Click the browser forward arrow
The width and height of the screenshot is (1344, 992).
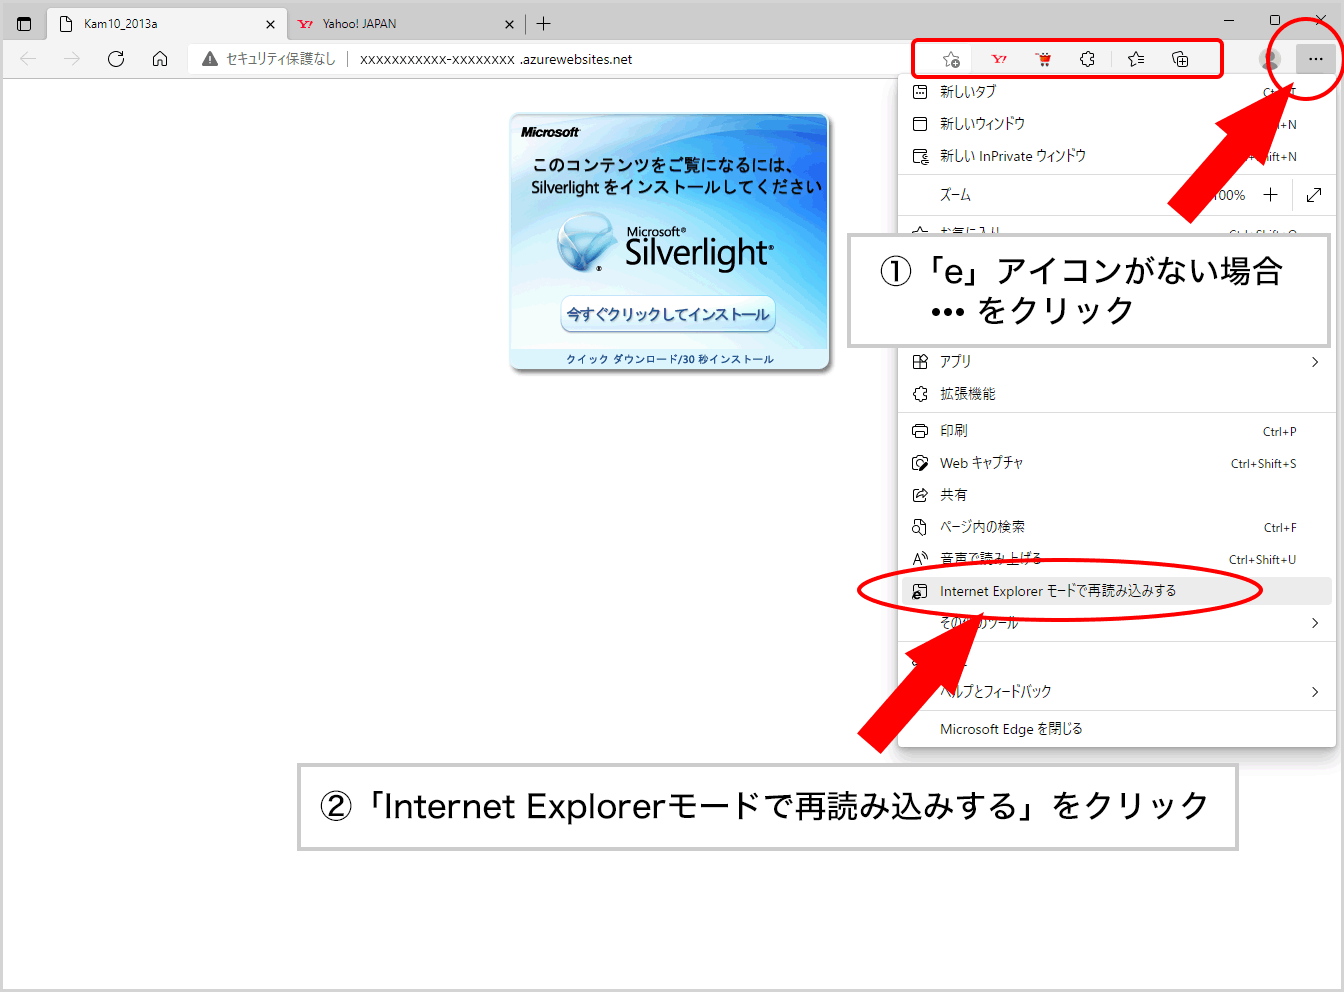pyautogui.click(x=72, y=59)
